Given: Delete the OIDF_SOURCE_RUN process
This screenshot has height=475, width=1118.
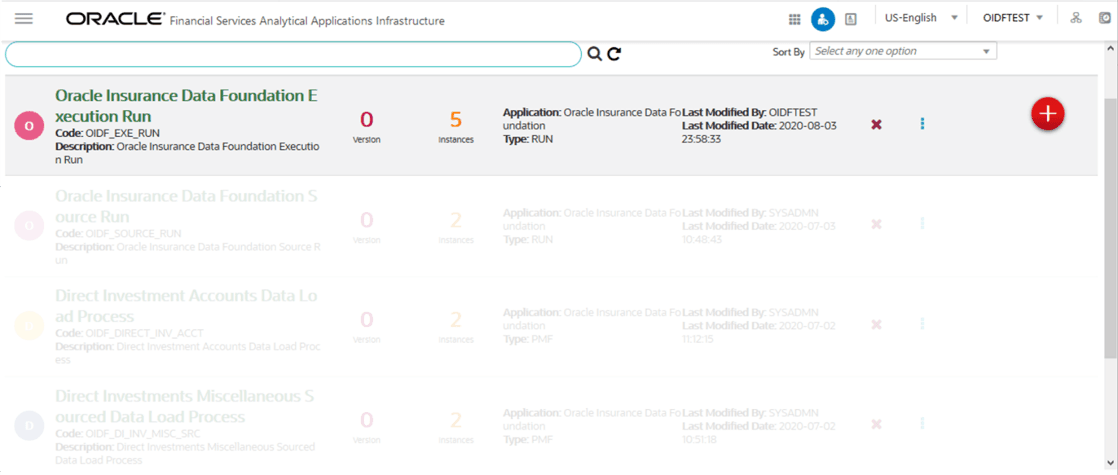Looking at the screenshot, I should (x=876, y=224).
